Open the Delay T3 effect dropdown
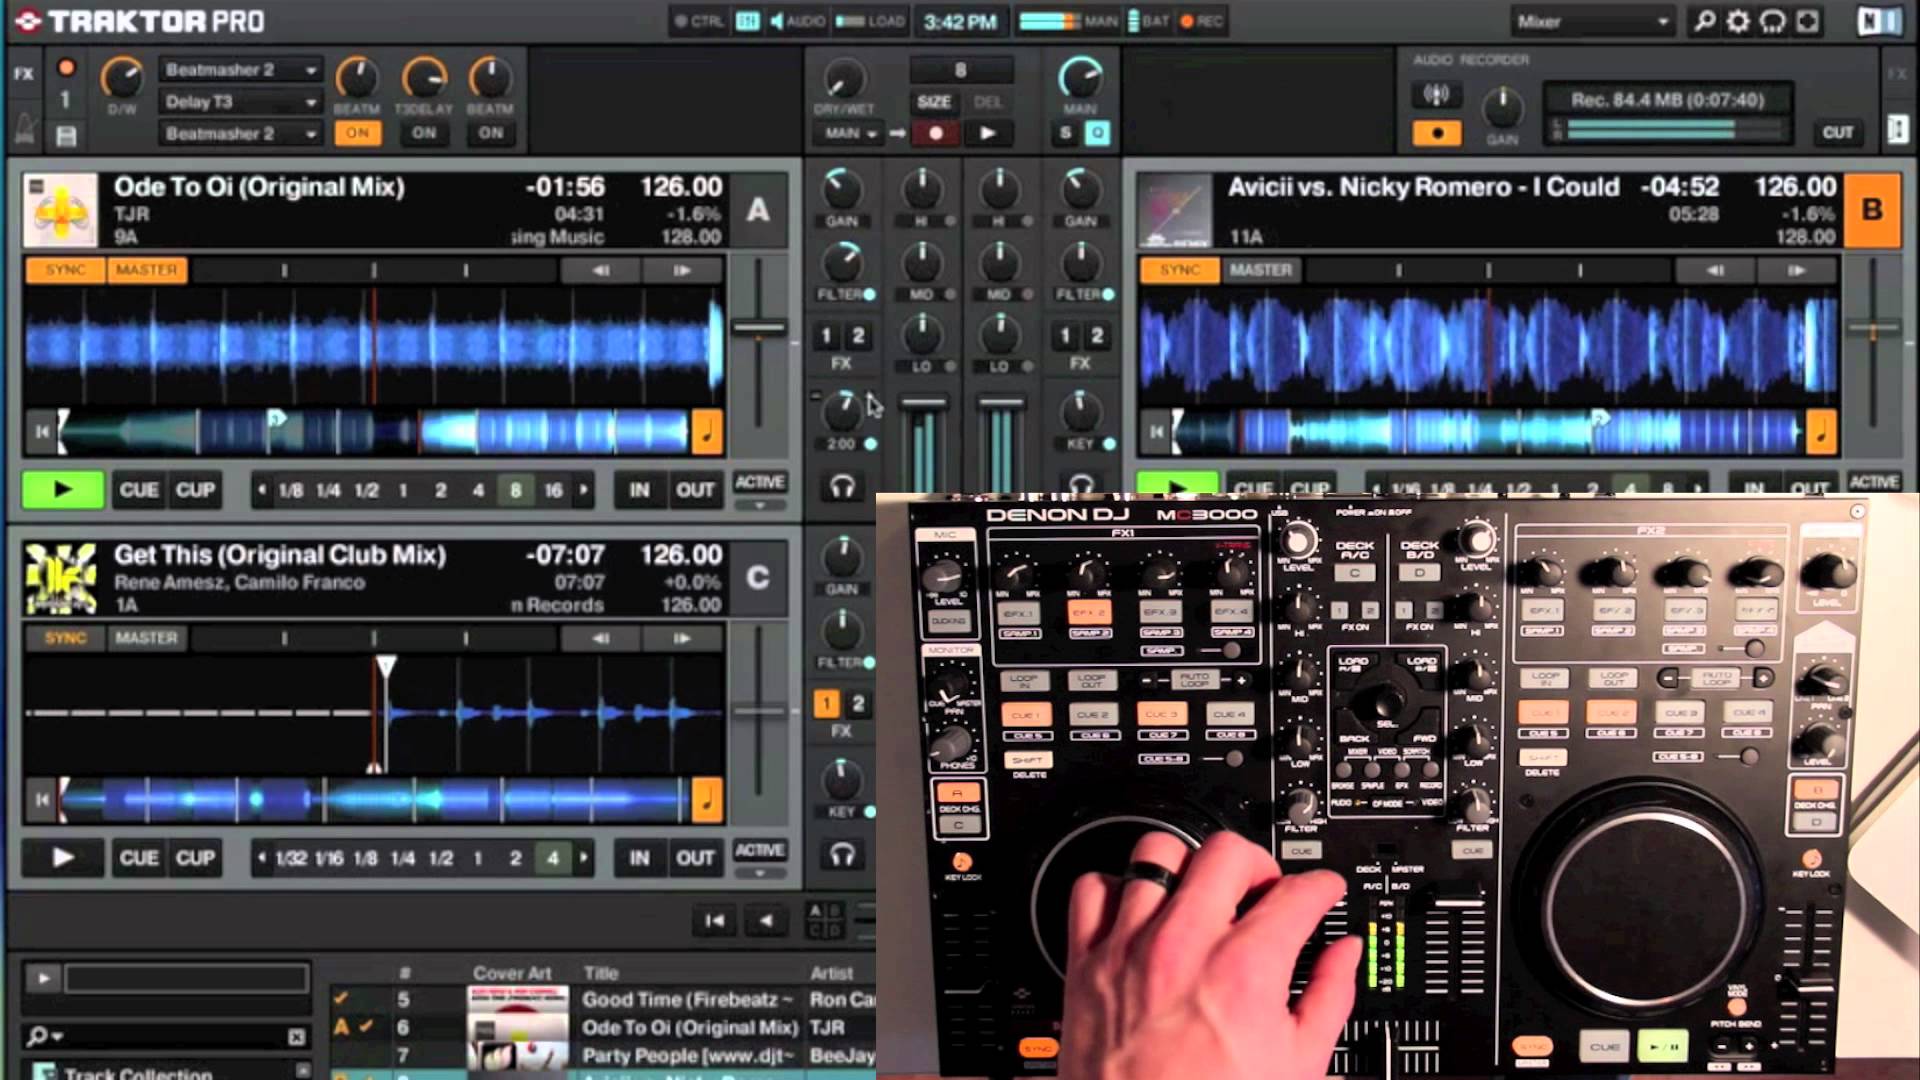The image size is (1920, 1080). click(240, 102)
